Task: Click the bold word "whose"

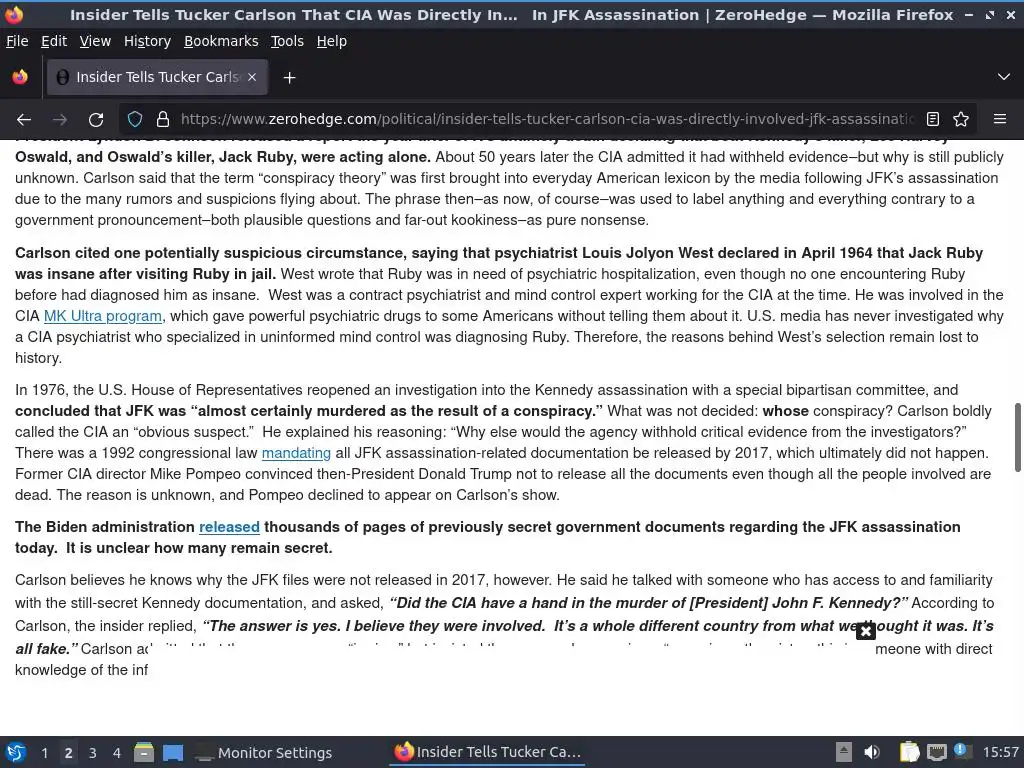Action: (786, 411)
